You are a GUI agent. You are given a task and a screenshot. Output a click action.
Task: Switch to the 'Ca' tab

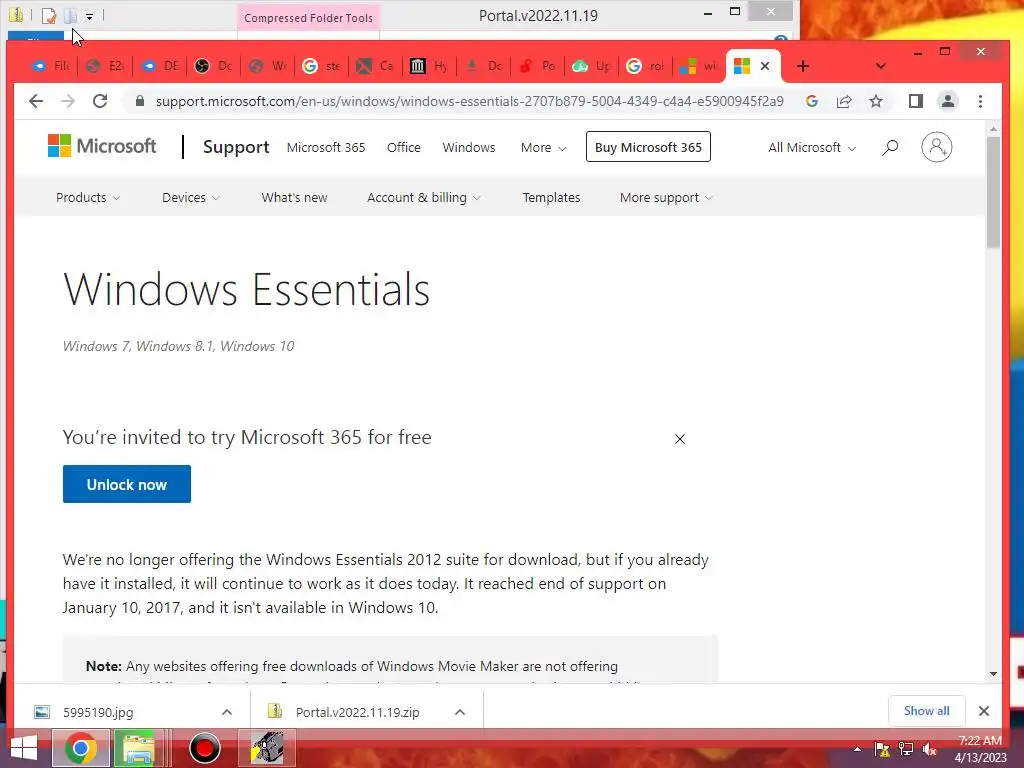click(376, 66)
